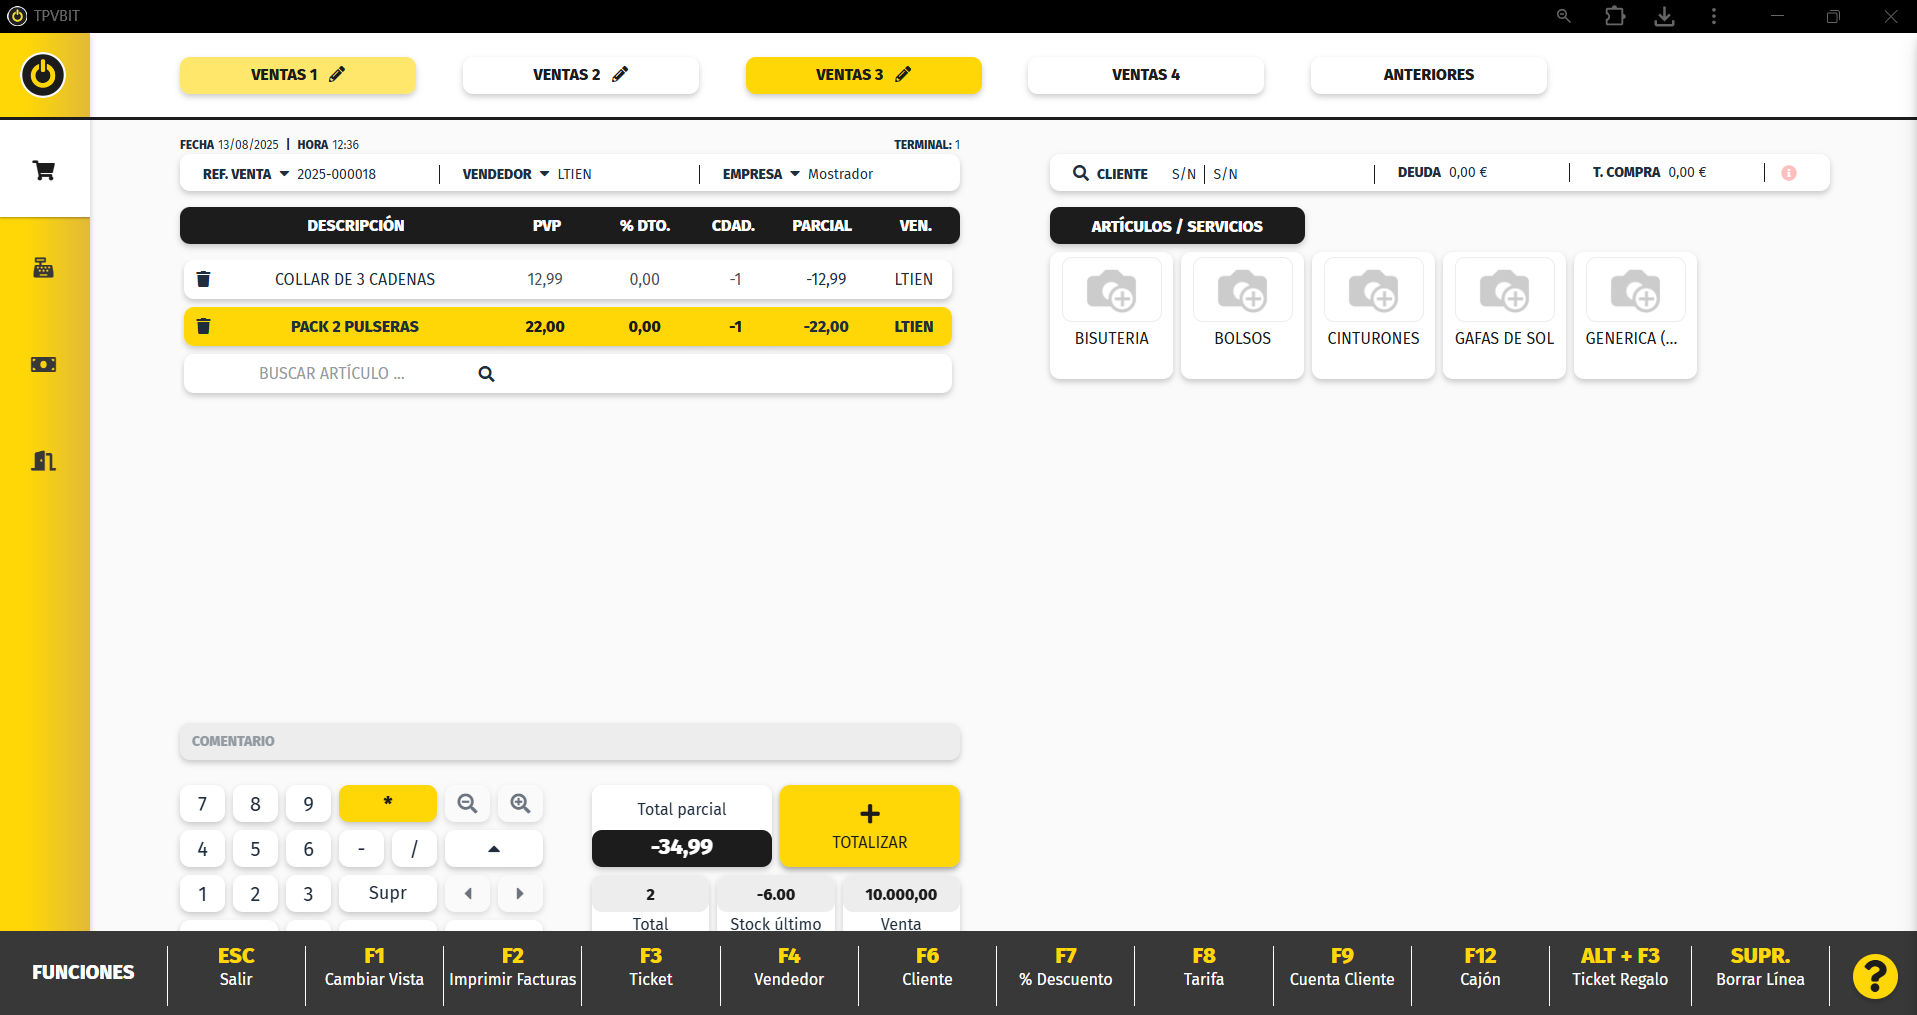This screenshot has width=1917, height=1015.
Task: Click the banknote icon in sidebar
Action: pos(44,364)
